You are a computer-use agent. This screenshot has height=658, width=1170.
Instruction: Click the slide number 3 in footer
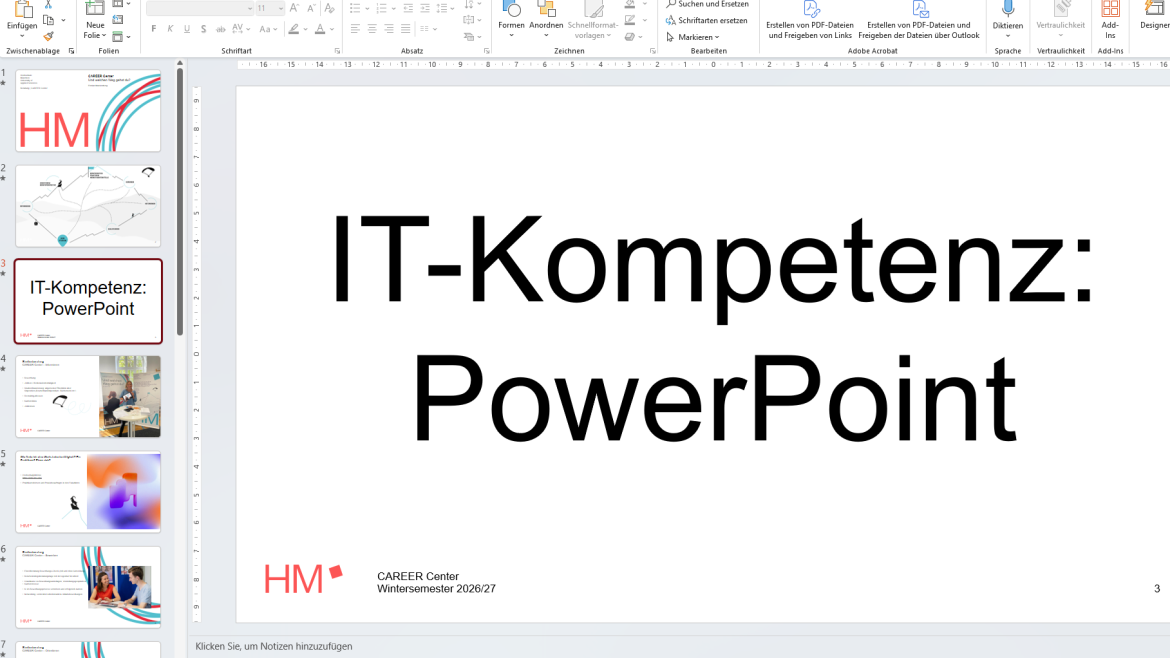[x=1157, y=589]
